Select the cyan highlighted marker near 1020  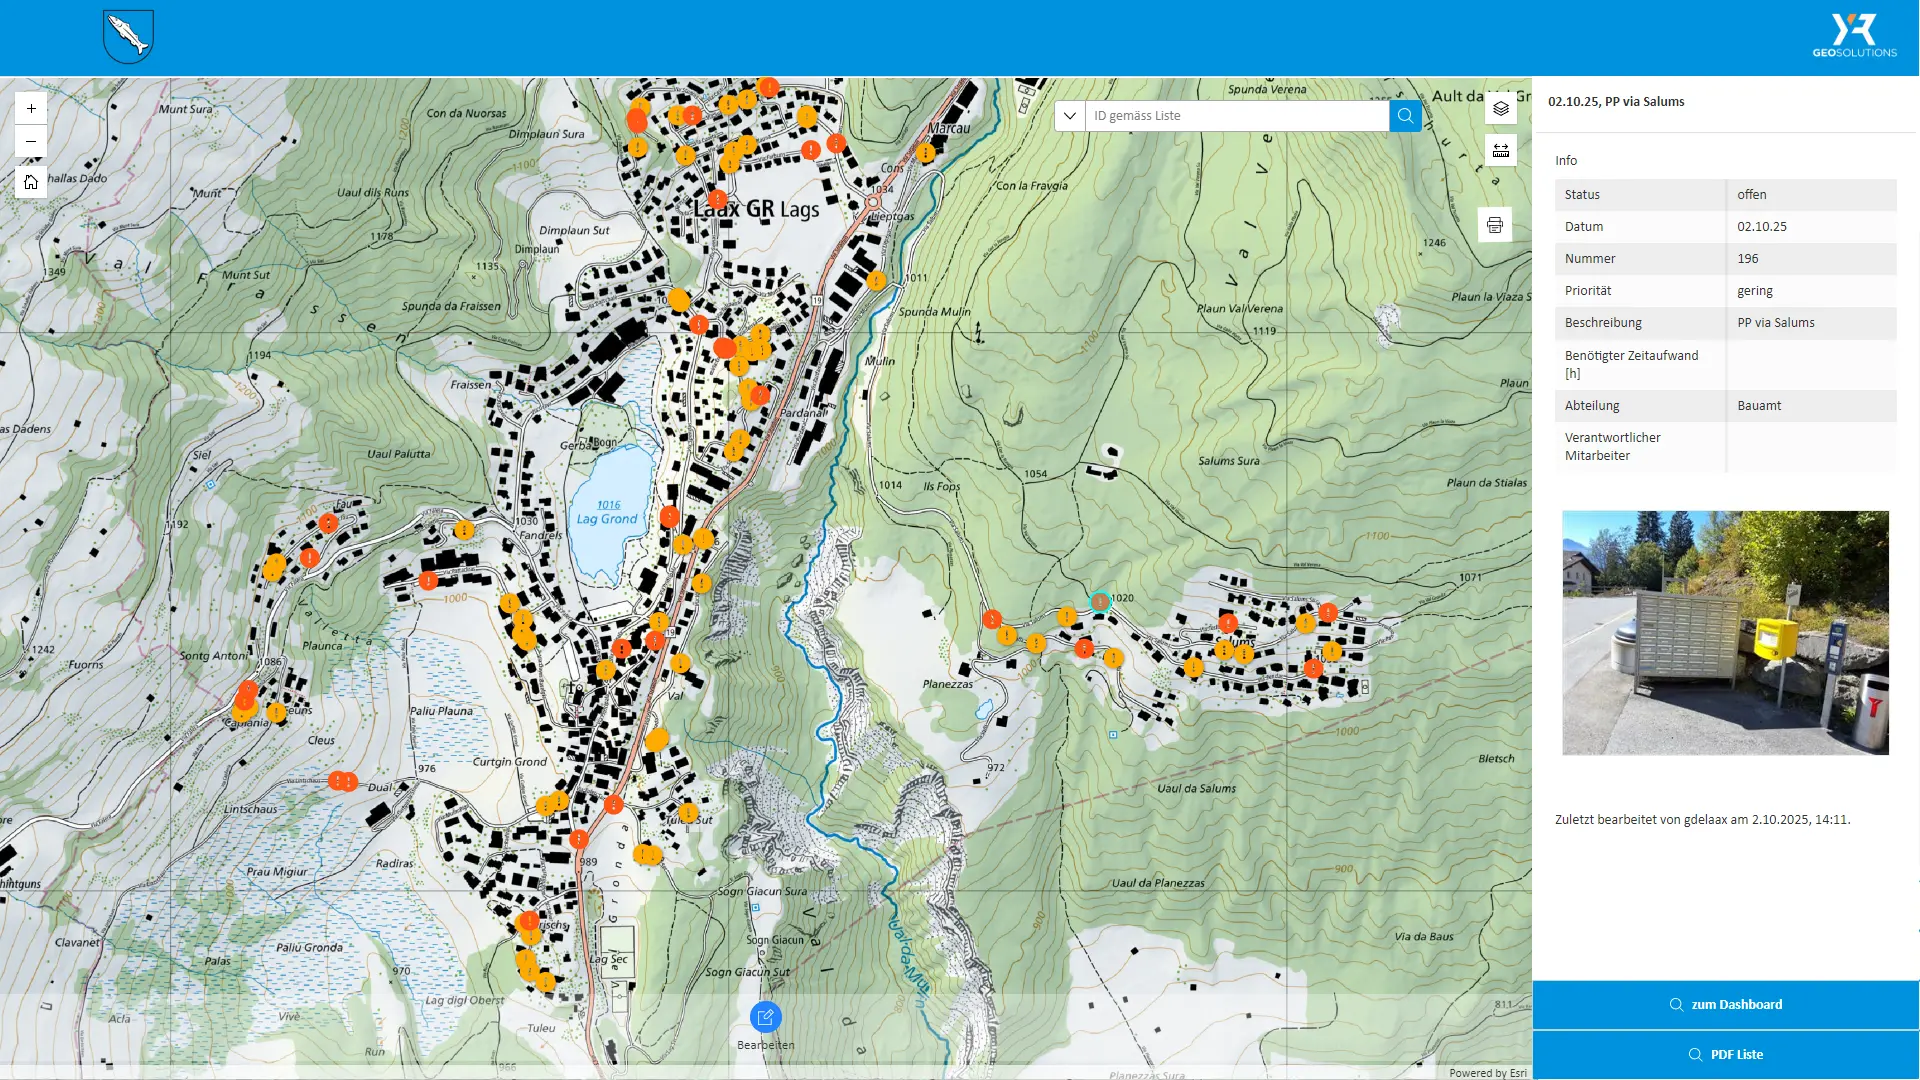(1100, 602)
